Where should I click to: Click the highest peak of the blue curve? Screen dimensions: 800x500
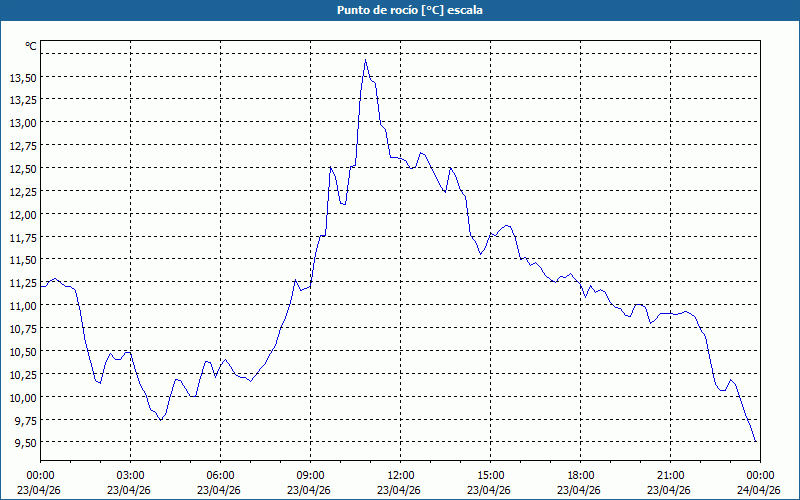pos(365,60)
